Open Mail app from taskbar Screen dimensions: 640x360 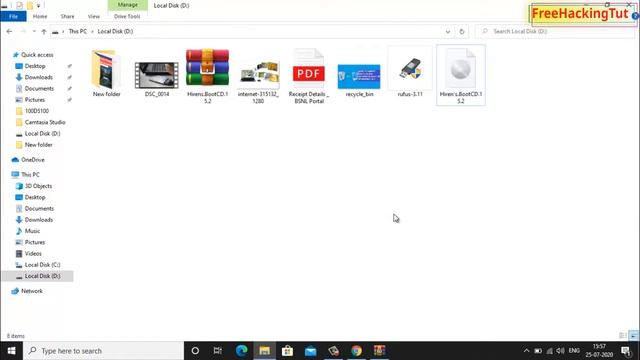(x=311, y=351)
